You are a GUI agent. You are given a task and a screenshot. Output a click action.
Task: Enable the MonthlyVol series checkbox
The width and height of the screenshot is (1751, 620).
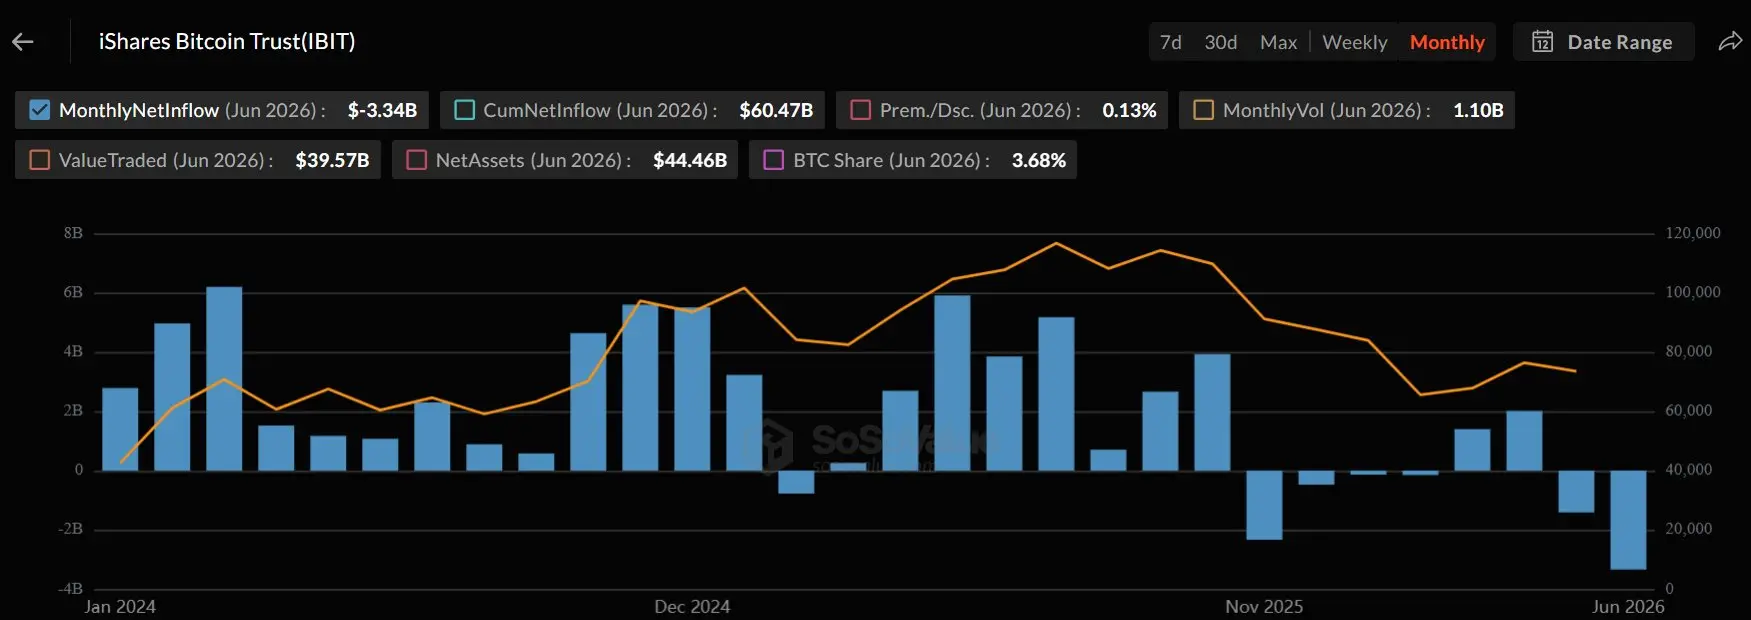point(1204,110)
